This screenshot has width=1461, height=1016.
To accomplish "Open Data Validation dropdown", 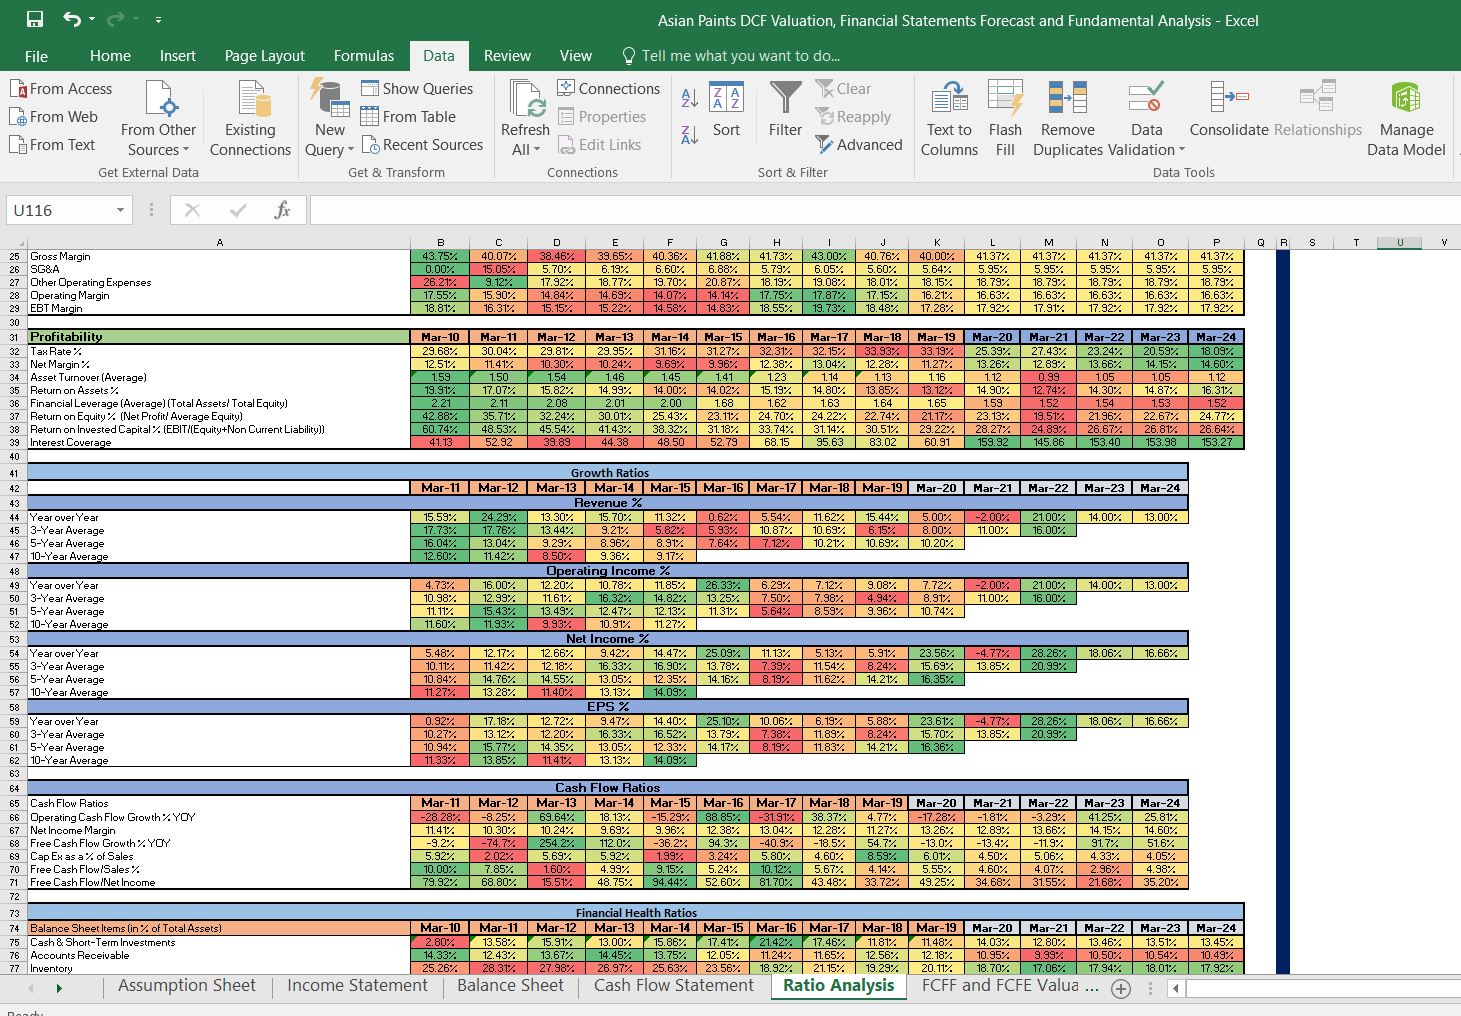I will [1146, 118].
